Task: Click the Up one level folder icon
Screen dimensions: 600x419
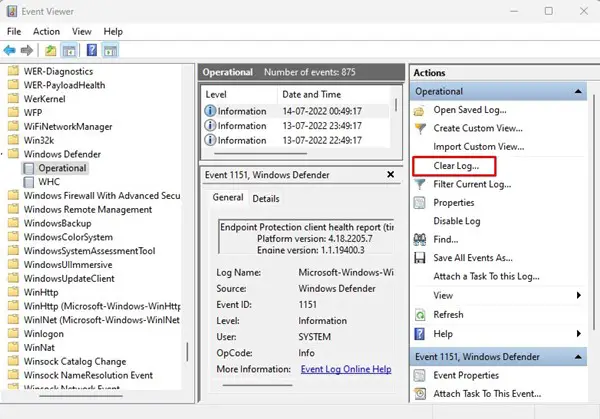Action: point(51,50)
